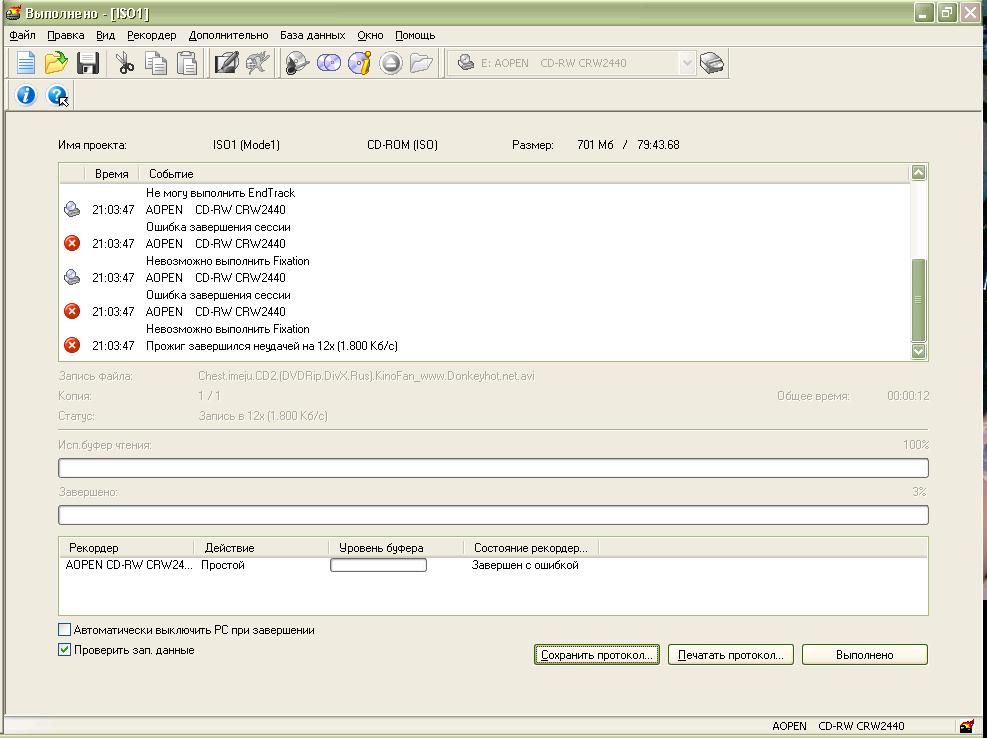987x738 pixels.
Task: Click the application icon in the title bar
Action: (13, 13)
